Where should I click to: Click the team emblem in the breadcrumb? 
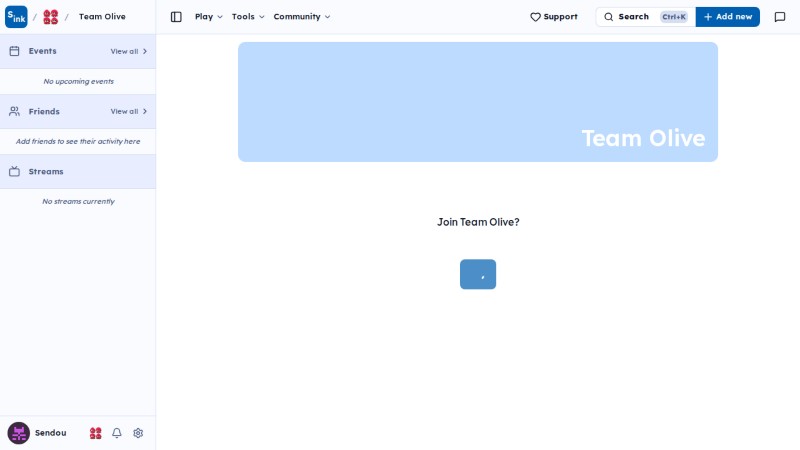[x=51, y=17]
